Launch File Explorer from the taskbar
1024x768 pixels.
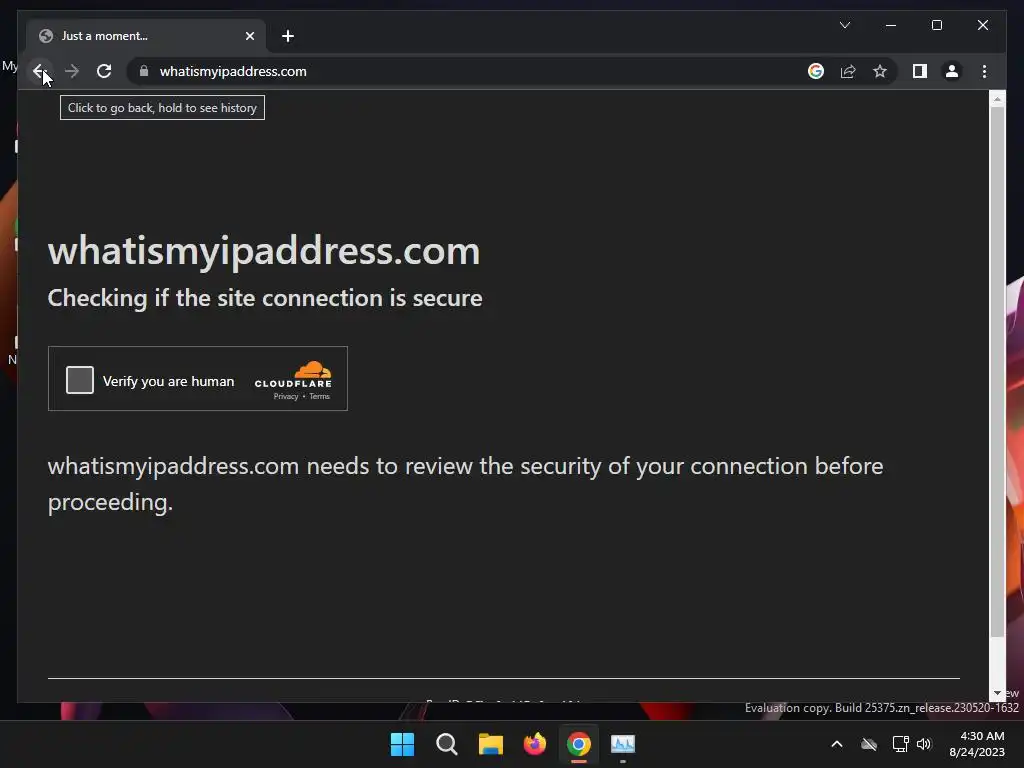490,744
